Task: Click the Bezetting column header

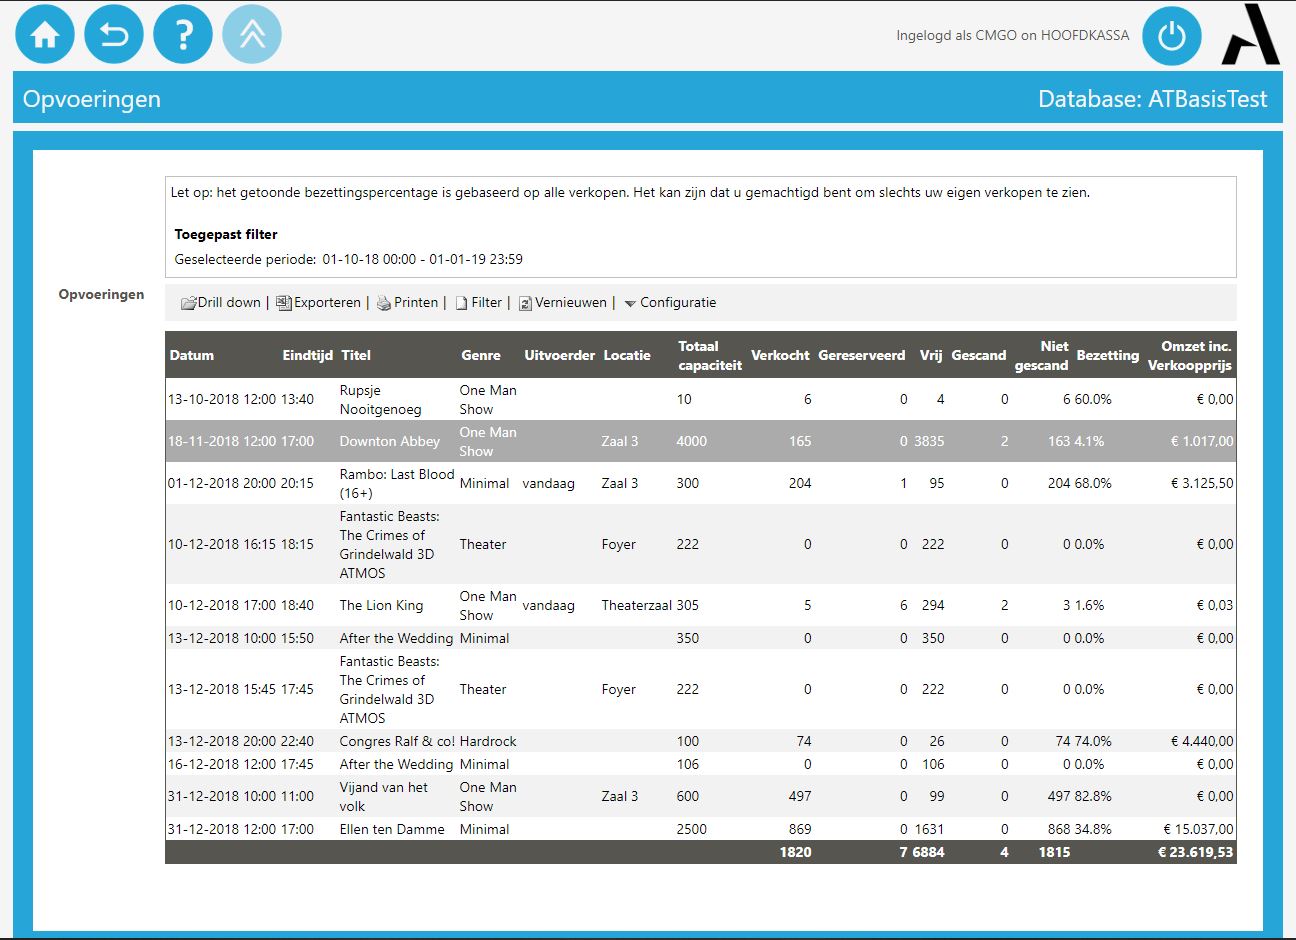Action: 1108,355
